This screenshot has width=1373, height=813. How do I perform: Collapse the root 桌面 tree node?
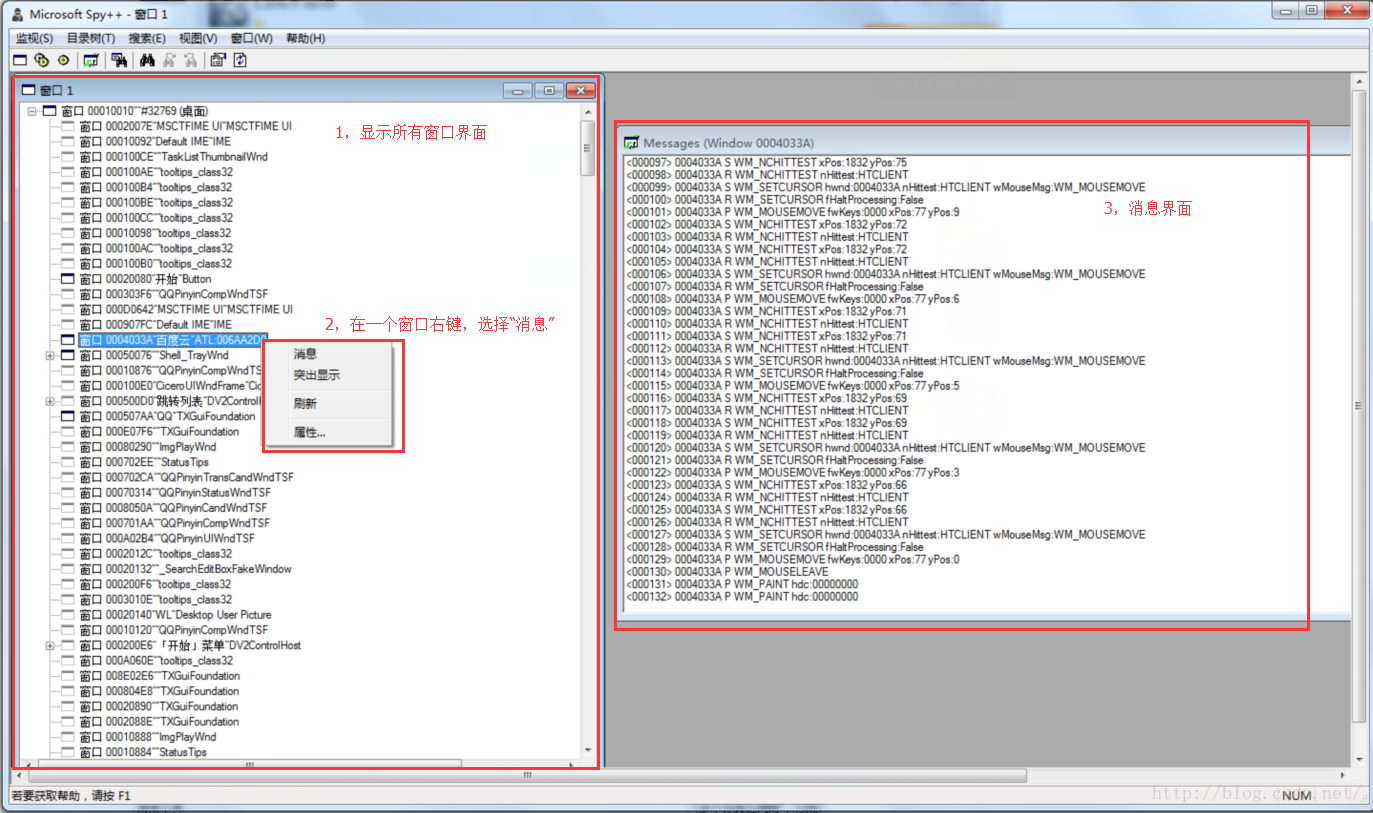32,111
